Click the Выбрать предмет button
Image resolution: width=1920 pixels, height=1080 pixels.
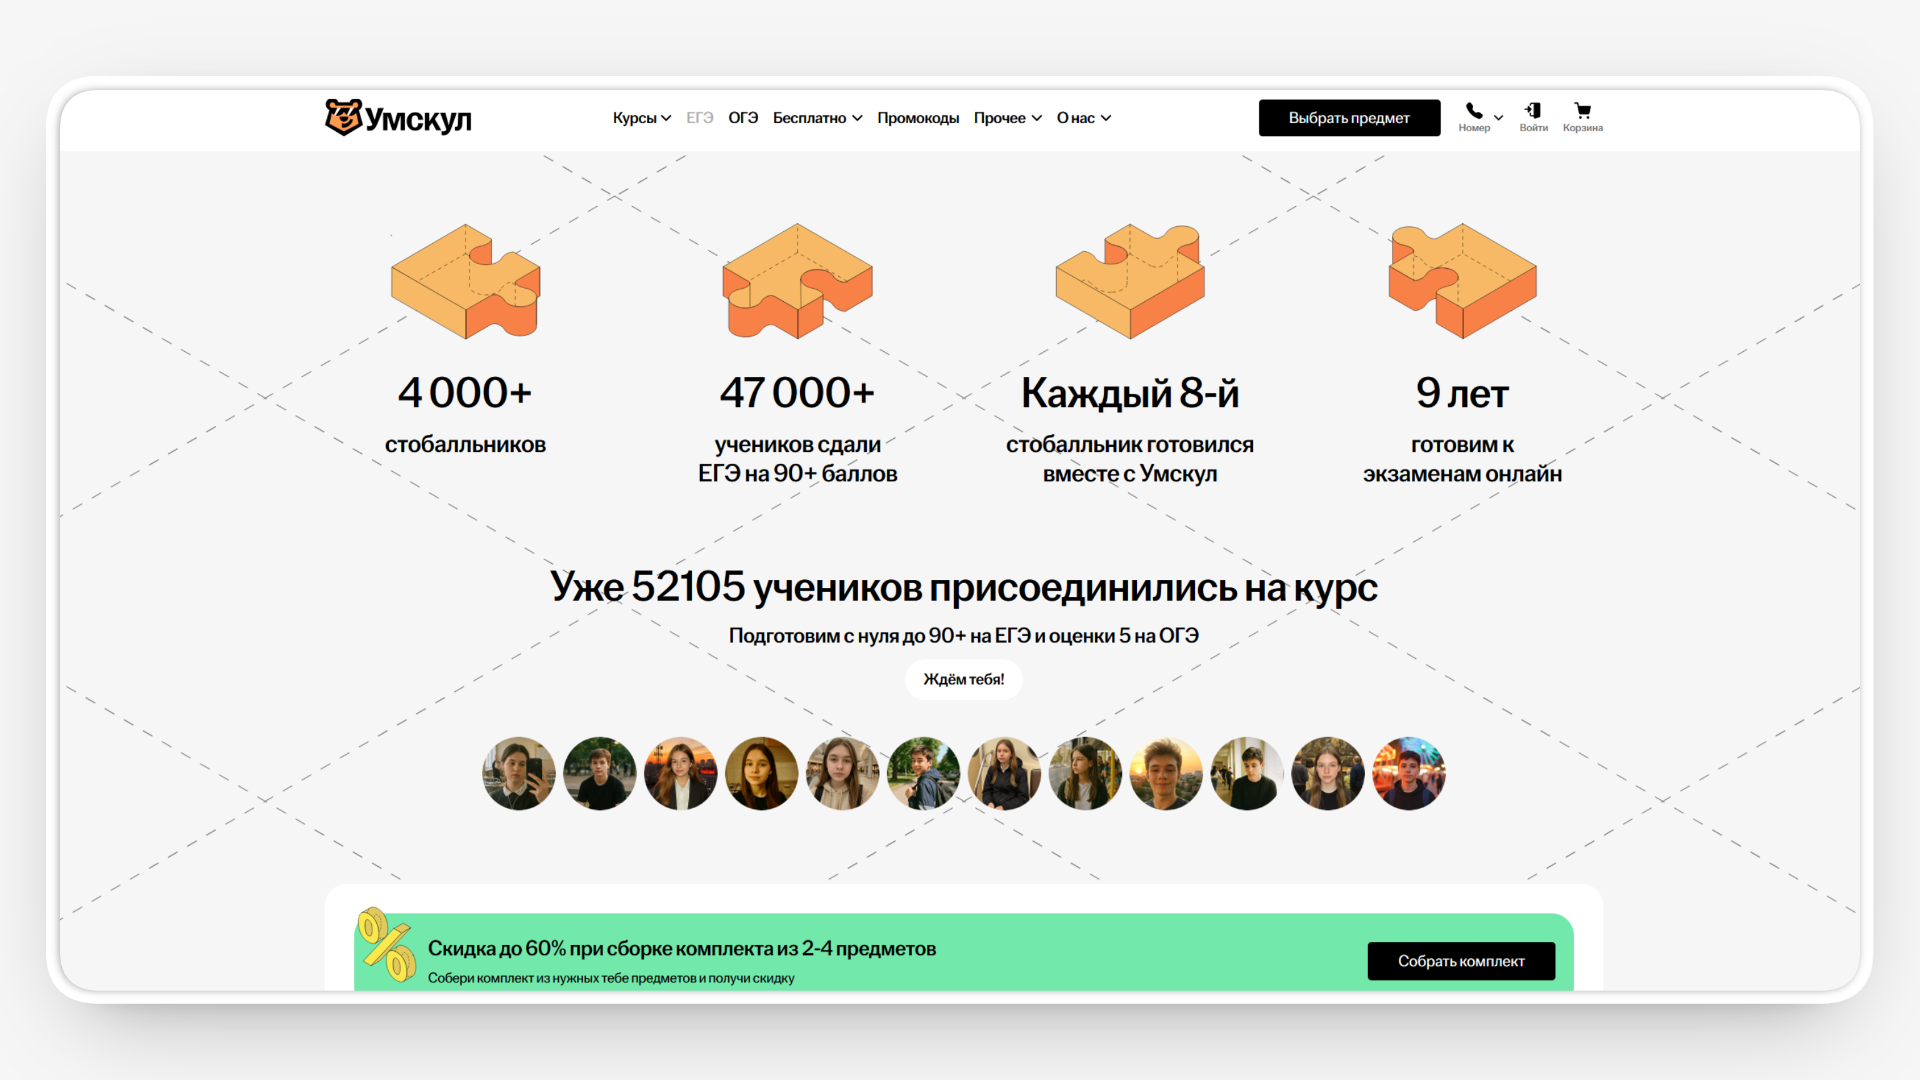(1349, 118)
